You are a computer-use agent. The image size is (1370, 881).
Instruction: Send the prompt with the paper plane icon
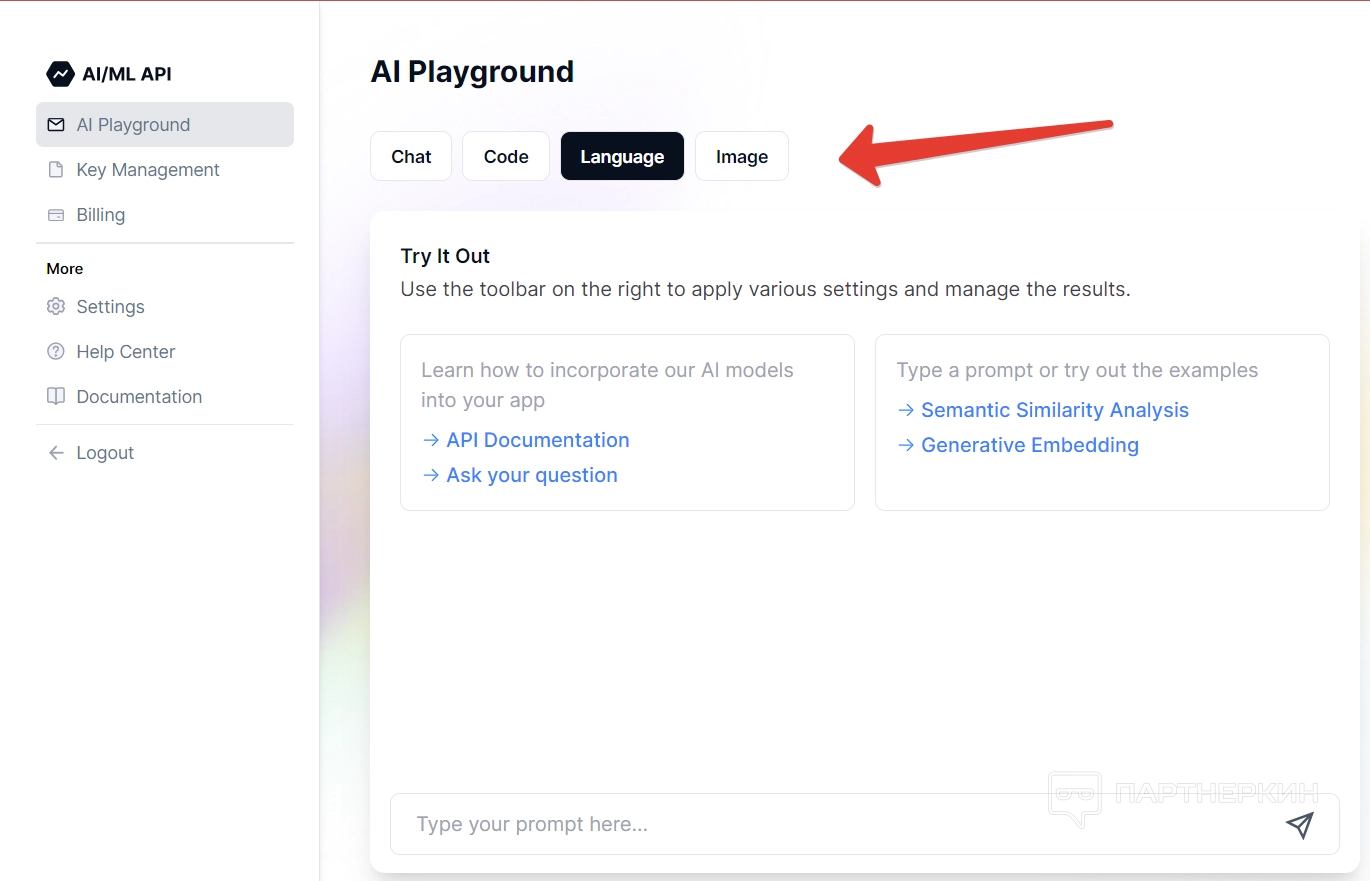coord(1299,825)
